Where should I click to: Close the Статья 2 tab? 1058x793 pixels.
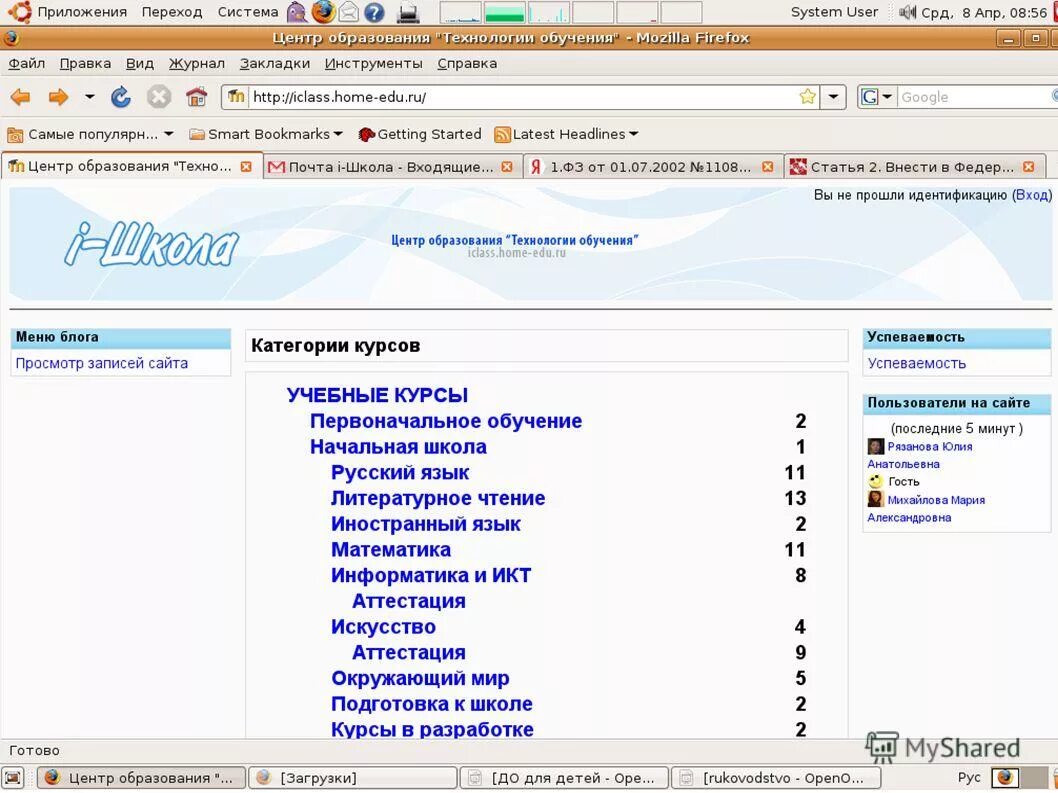click(1028, 167)
